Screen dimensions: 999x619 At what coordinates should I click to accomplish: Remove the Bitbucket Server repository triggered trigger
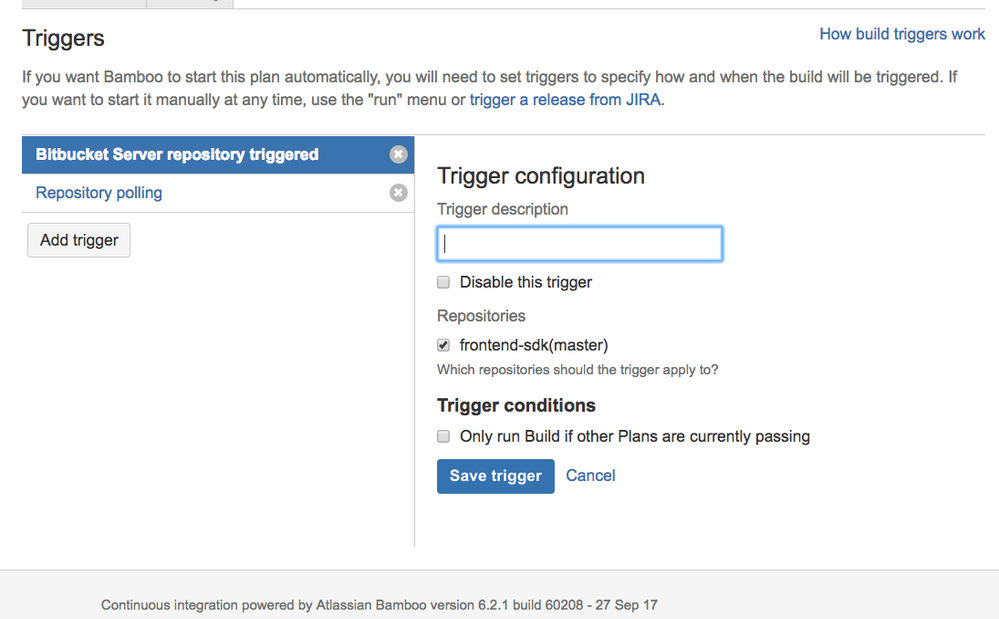pyautogui.click(x=398, y=155)
